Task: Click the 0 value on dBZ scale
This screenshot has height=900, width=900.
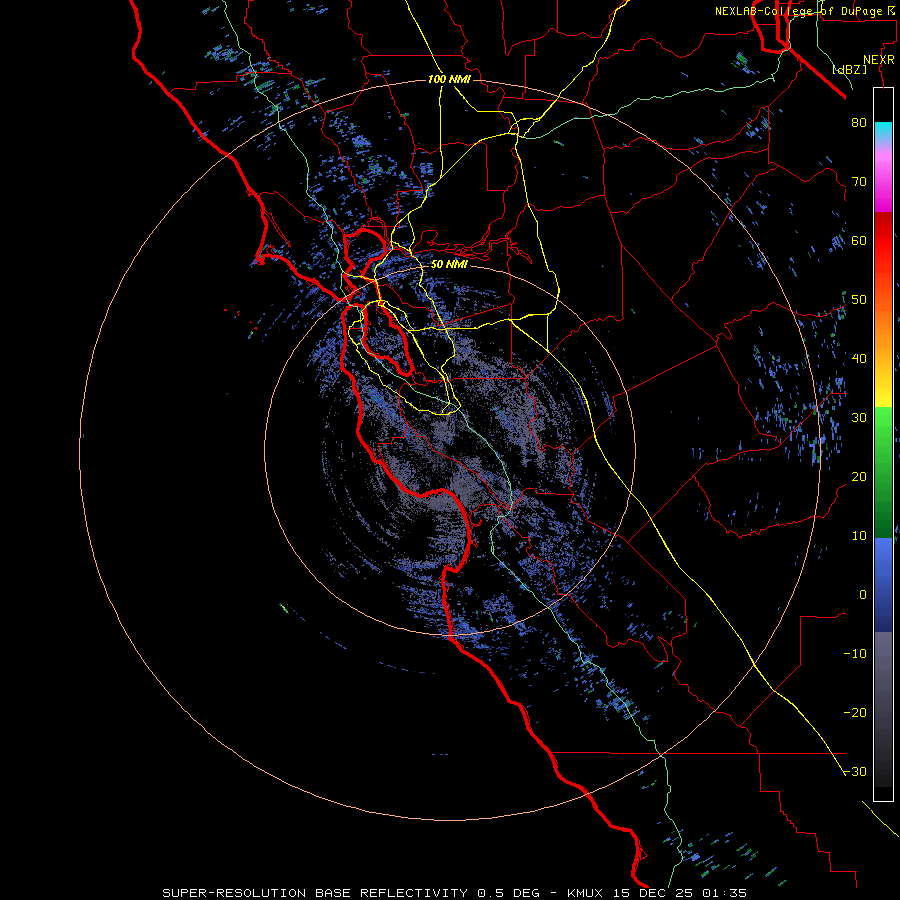Action: [x=863, y=595]
